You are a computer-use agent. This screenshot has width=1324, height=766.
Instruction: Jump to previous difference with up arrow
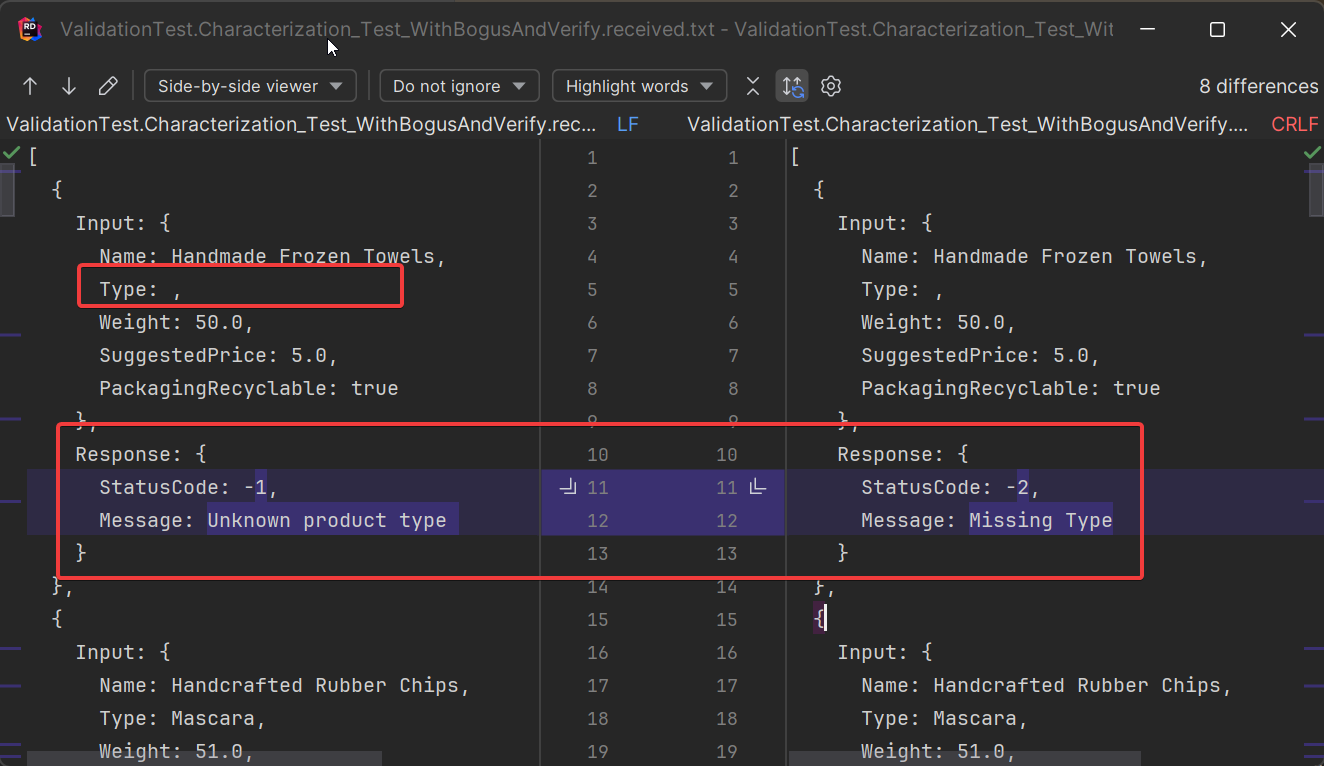tap(29, 86)
